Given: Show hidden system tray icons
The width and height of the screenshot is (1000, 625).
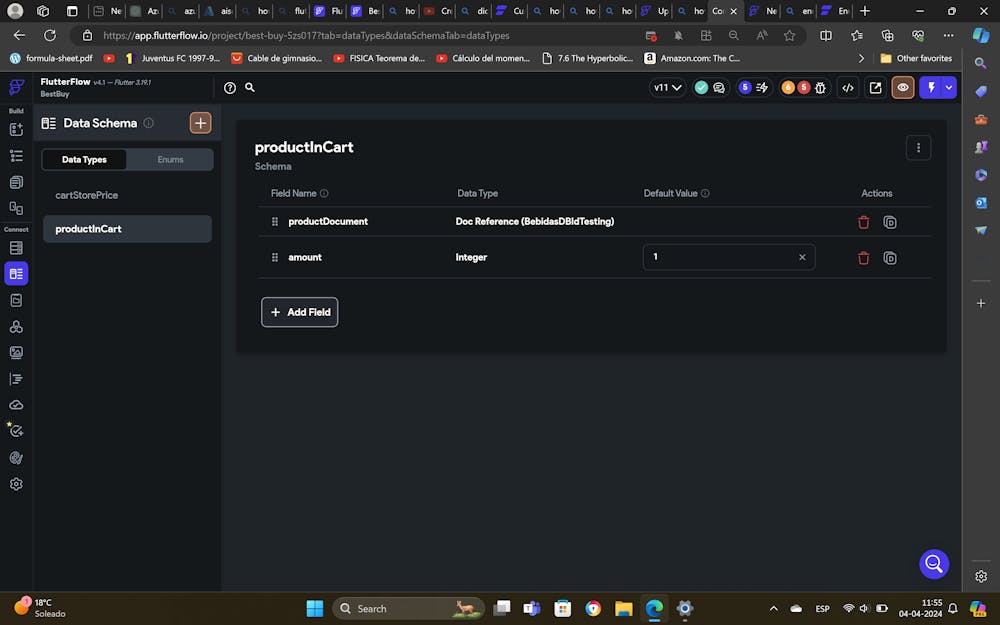Looking at the screenshot, I should tap(773, 608).
